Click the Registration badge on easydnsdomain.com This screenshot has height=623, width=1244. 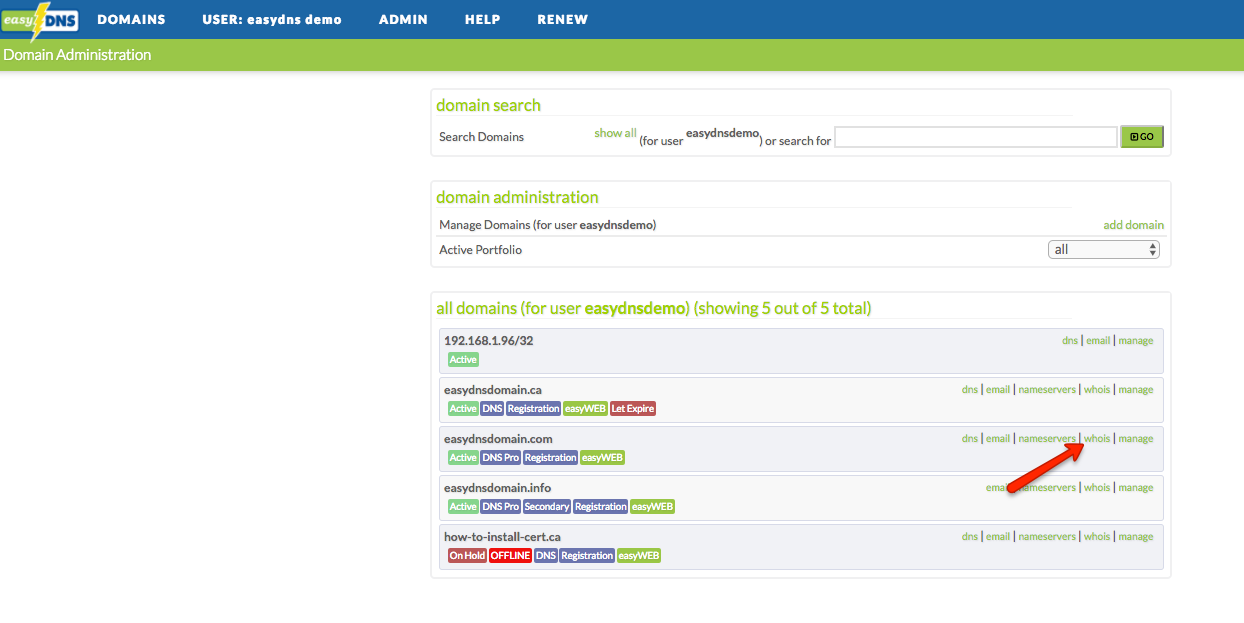coord(550,458)
